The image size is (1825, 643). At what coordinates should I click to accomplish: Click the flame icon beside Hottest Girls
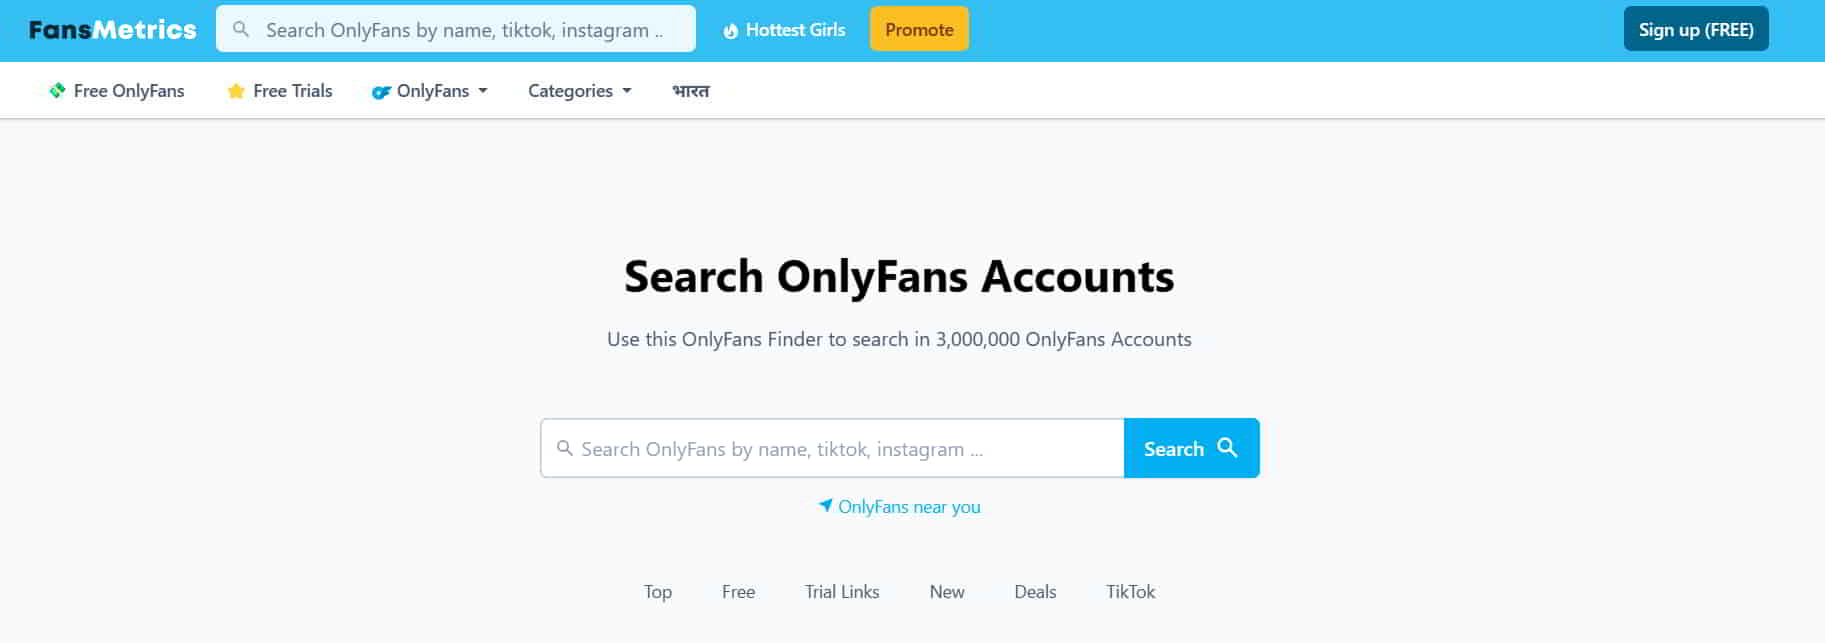(x=731, y=31)
